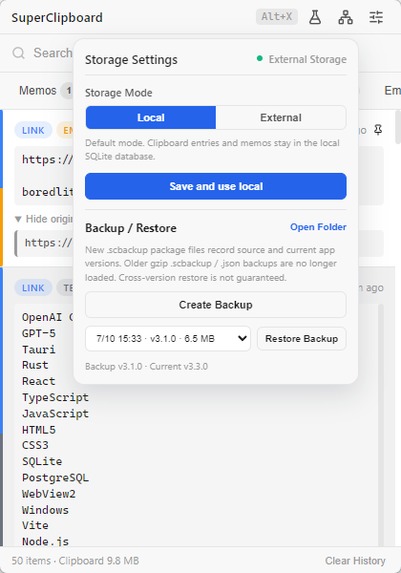Click the Alt+X shortcut badge

pos(276,17)
